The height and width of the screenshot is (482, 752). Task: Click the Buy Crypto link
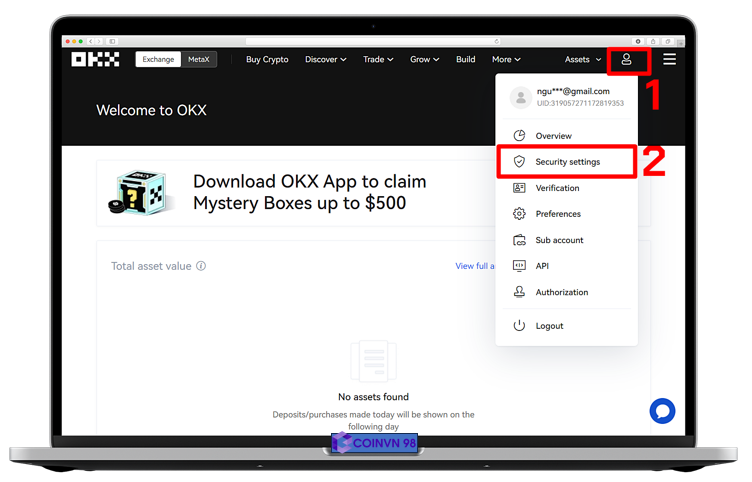coord(267,60)
